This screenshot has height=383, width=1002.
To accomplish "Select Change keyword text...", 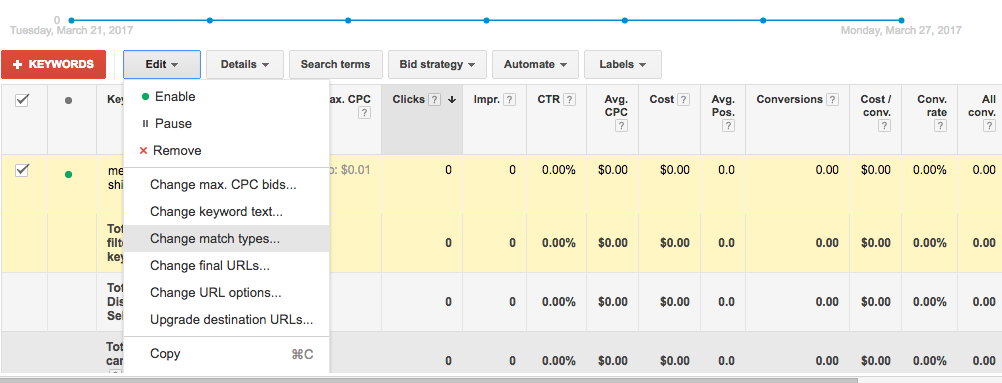I will [x=226, y=212].
